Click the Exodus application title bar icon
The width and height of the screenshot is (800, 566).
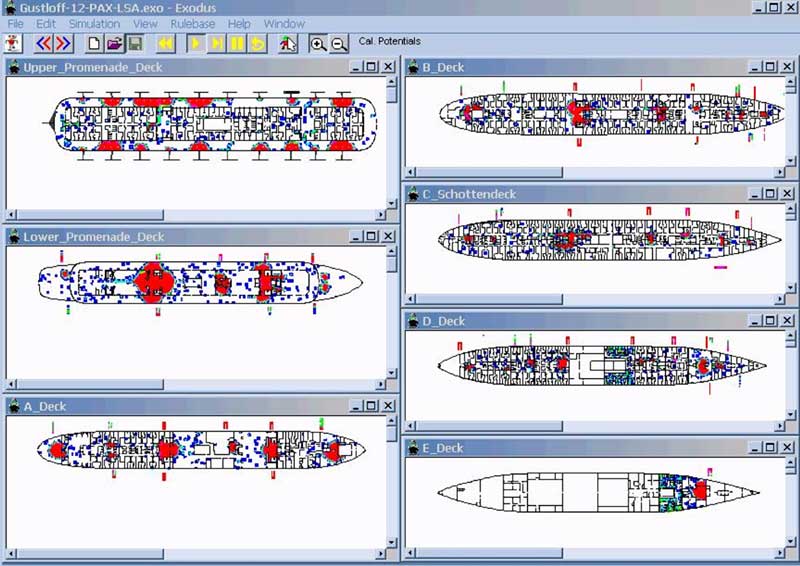pos(10,8)
